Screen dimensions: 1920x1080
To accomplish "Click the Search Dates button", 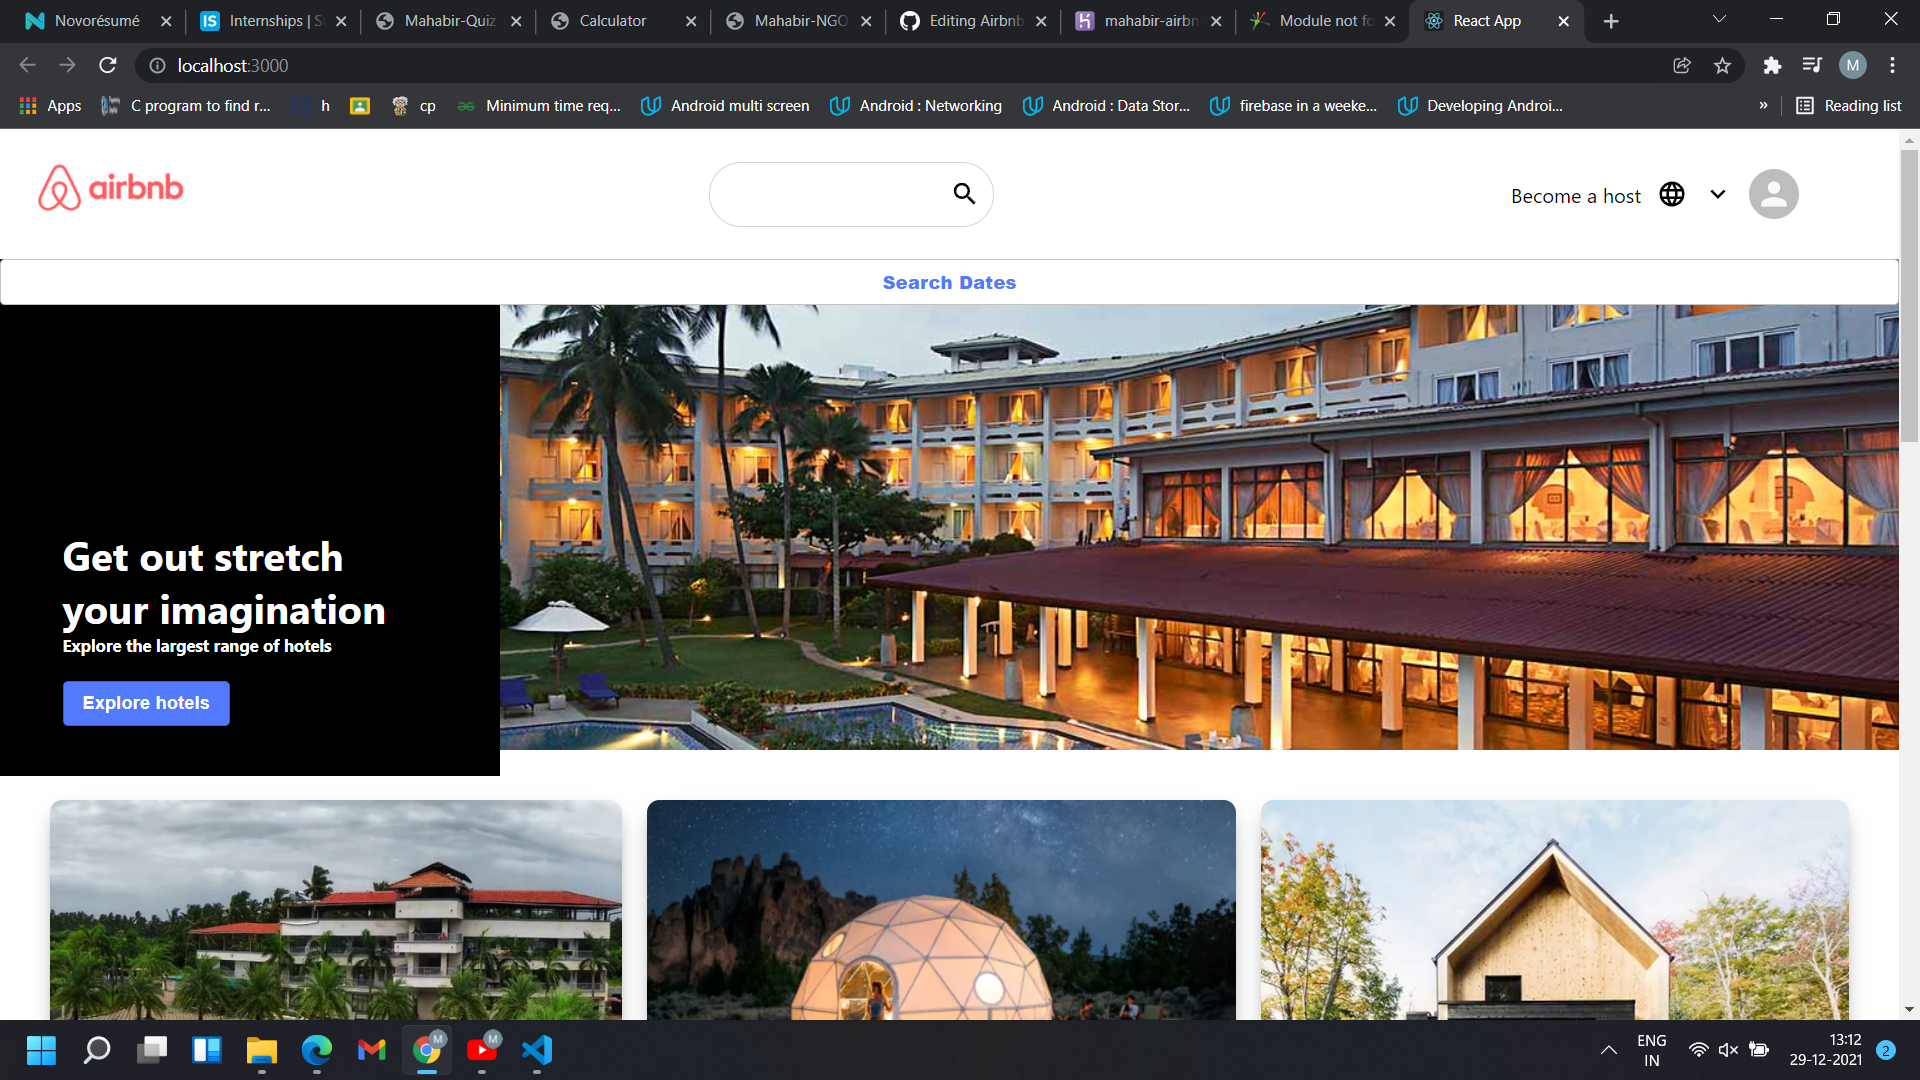I will pyautogui.click(x=949, y=283).
